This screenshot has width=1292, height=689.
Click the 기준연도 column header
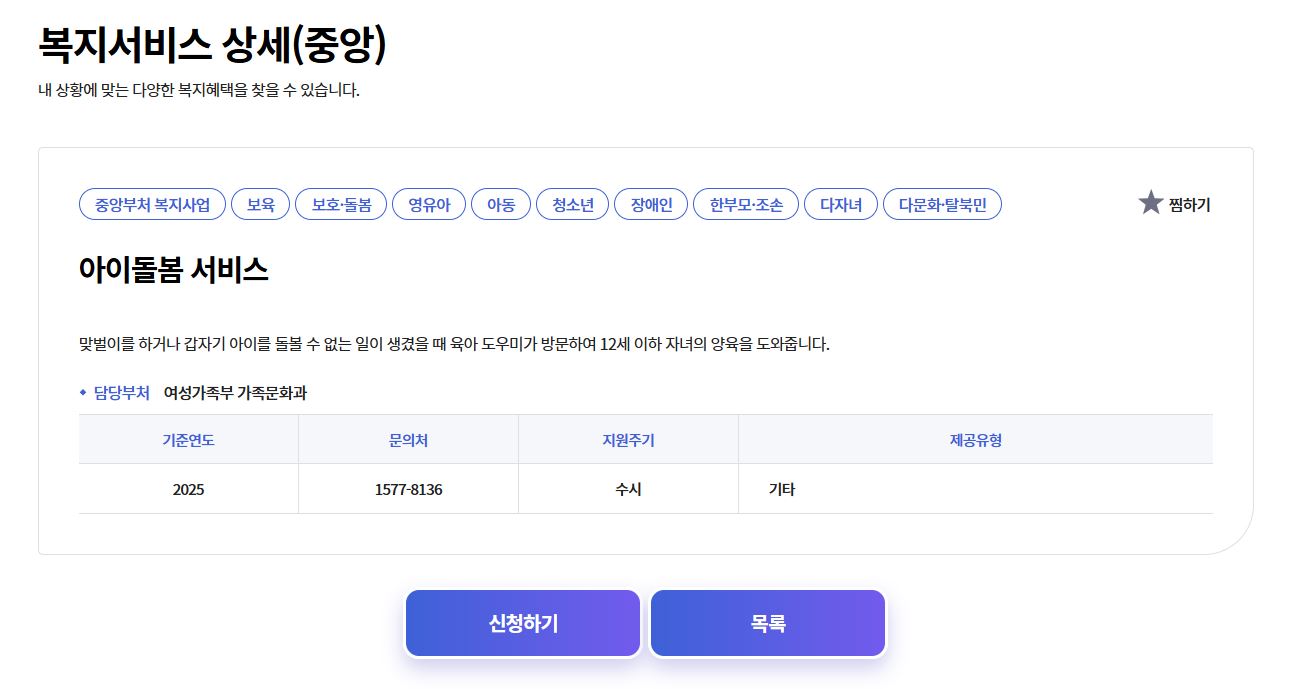tap(188, 438)
